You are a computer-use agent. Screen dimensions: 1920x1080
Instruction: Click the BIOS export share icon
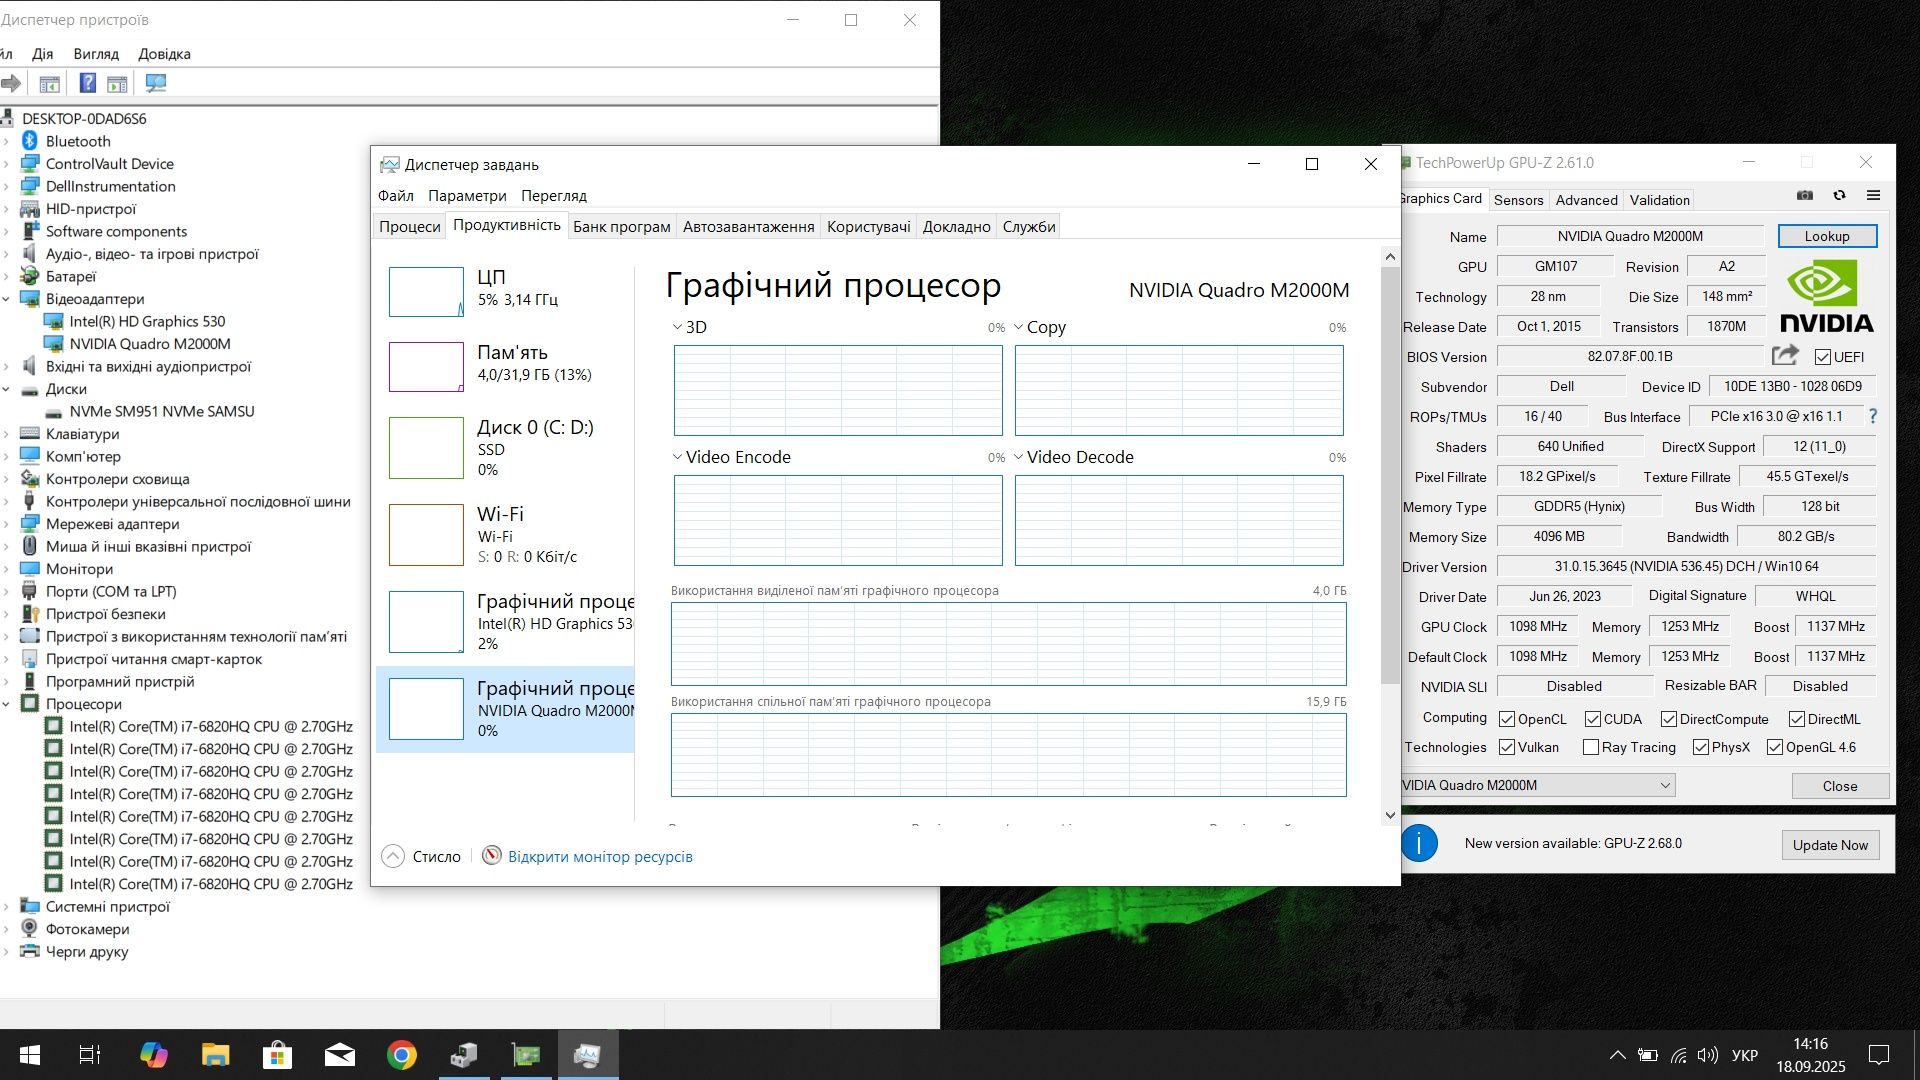pyautogui.click(x=1785, y=355)
